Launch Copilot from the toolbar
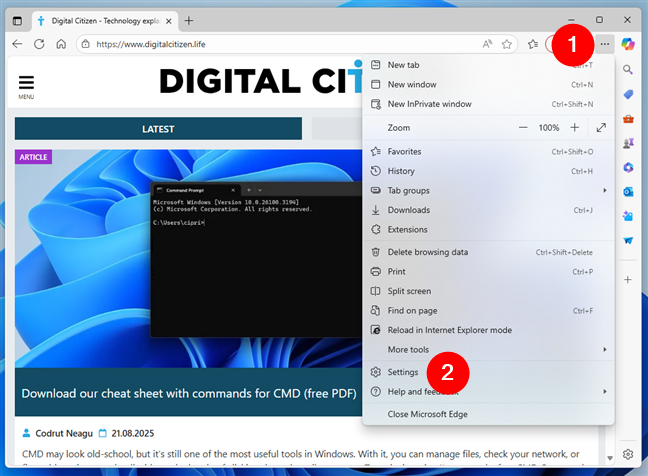Screen dimensions: 648x476 tap(628, 44)
